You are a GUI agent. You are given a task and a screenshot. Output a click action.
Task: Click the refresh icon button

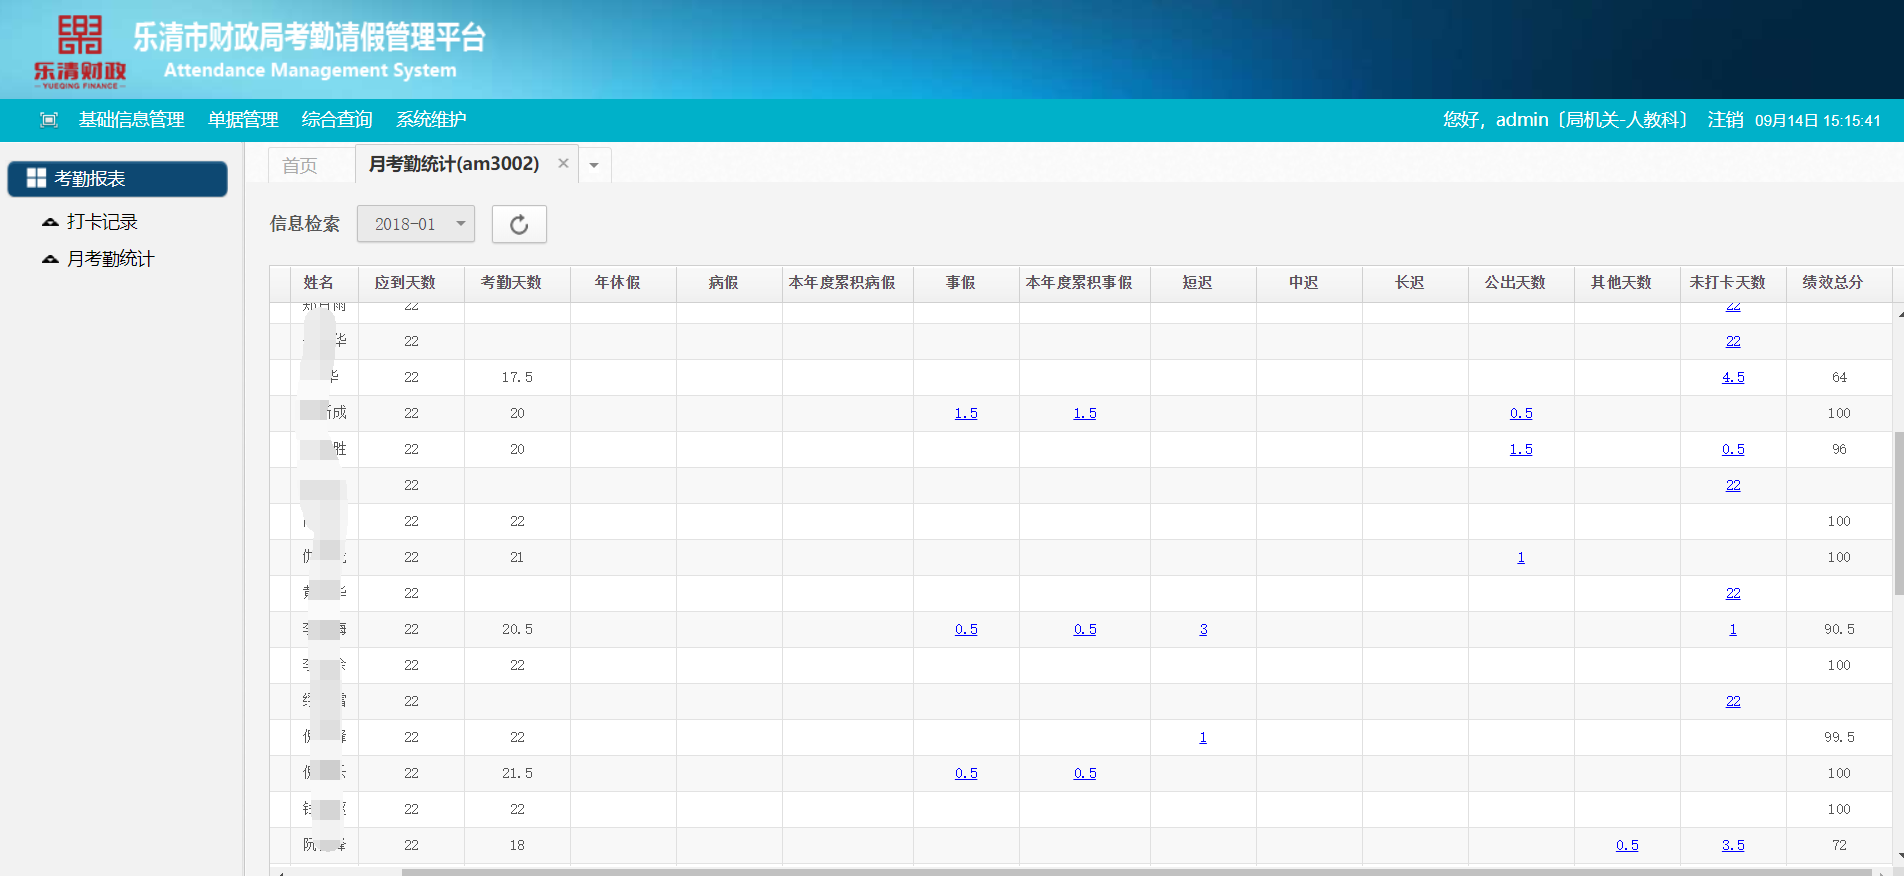point(518,224)
